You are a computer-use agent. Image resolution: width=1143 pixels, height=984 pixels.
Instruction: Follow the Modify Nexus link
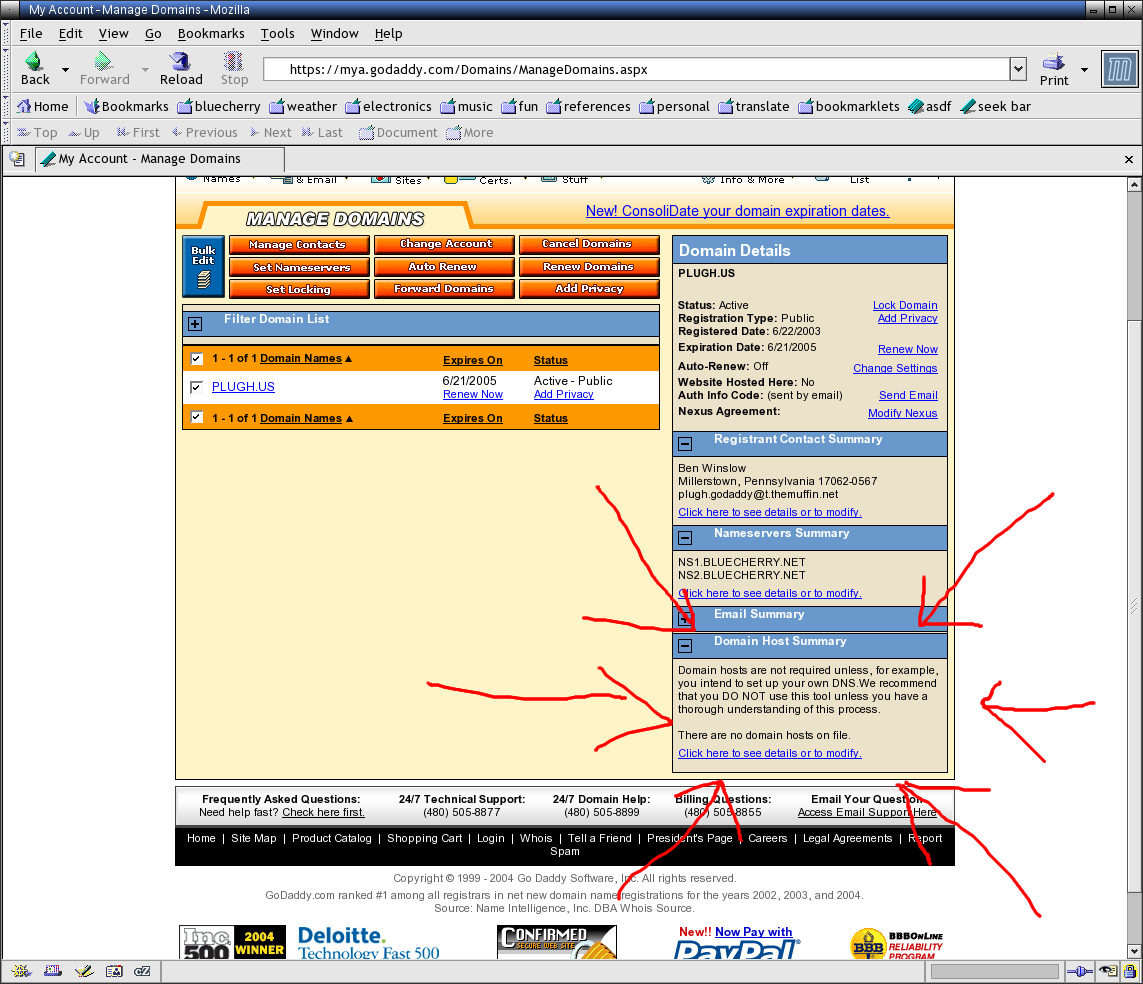coord(902,413)
